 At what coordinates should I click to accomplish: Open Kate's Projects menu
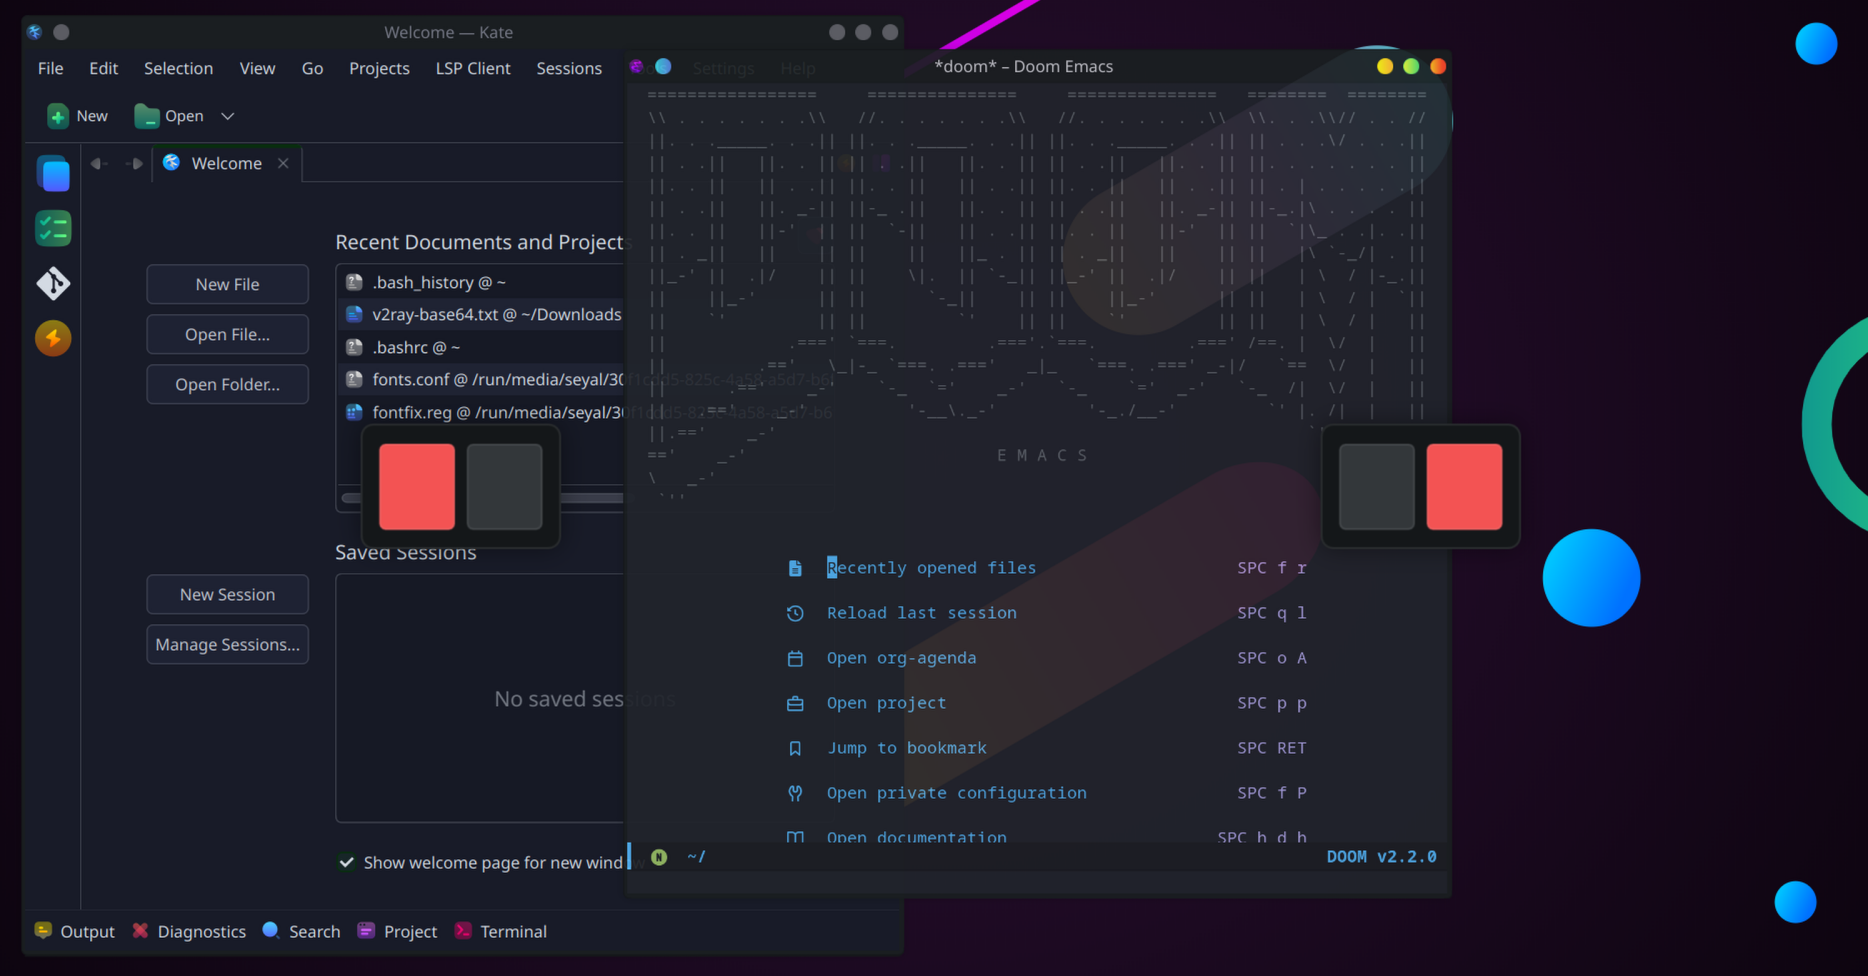coord(379,68)
